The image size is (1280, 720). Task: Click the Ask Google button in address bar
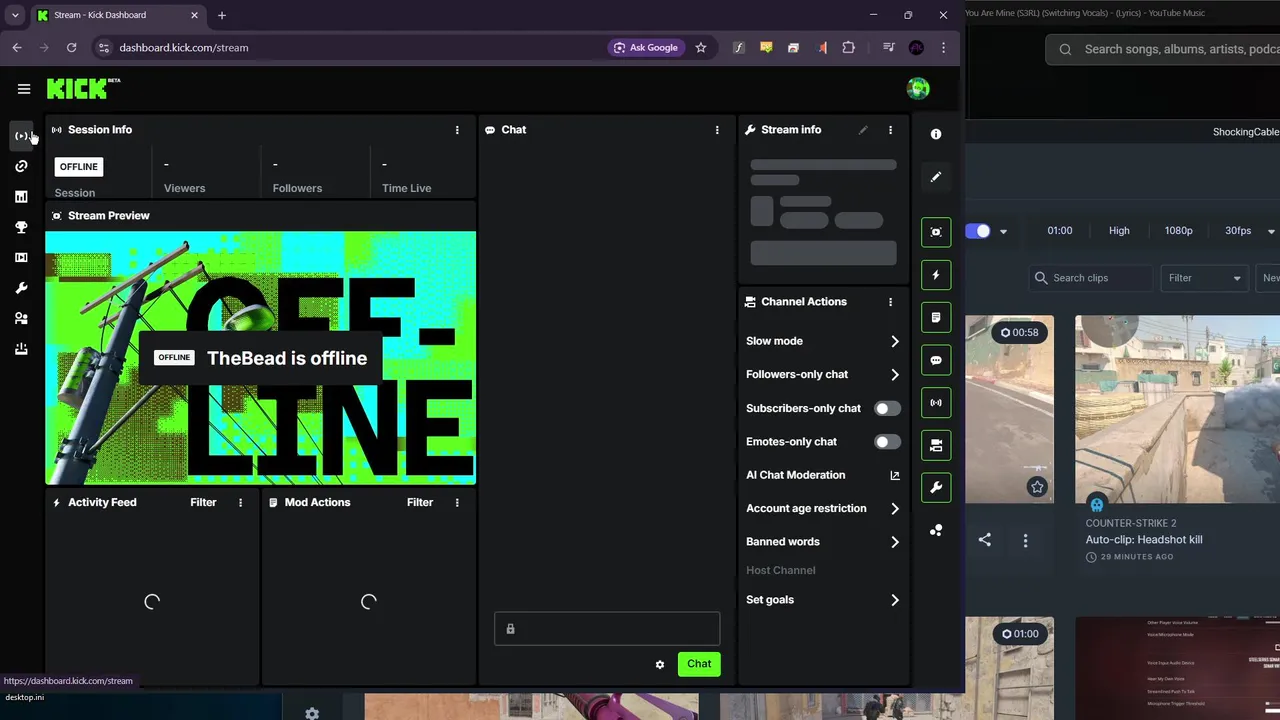pyautogui.click(x=646, y=47)
